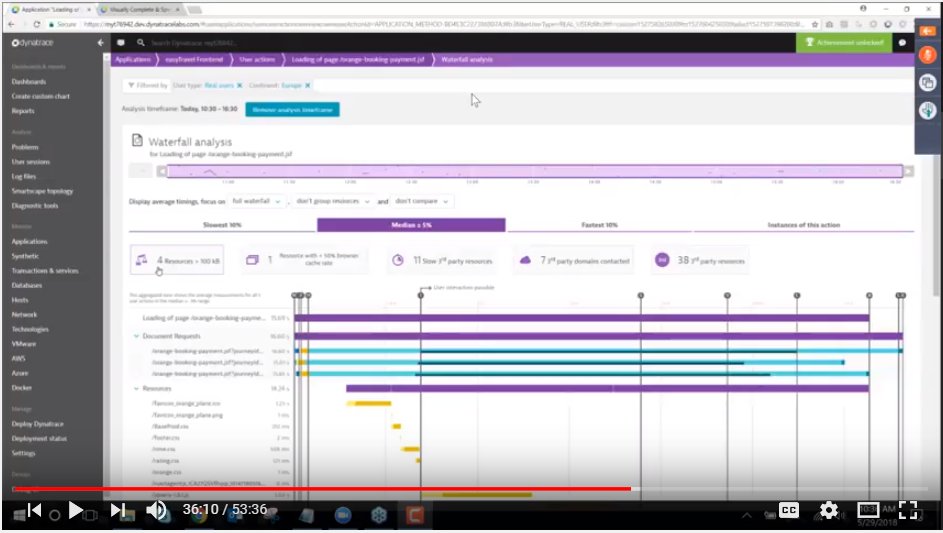
Task: Mute the video volume speaker icon
Action: pyautogui.click(x=157, y=511)
